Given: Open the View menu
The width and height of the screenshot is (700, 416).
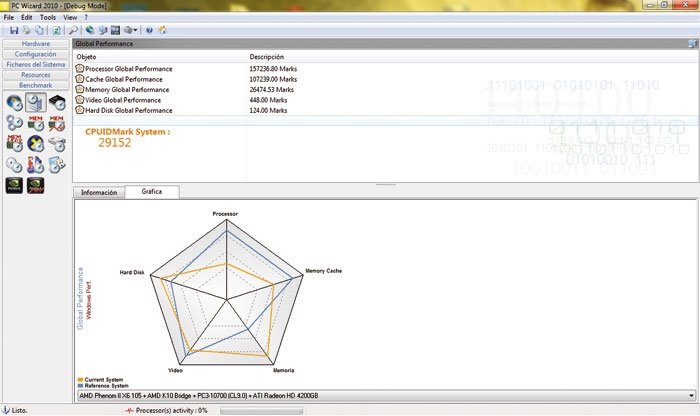Looking at the screenshot, I should coord(70,17).
